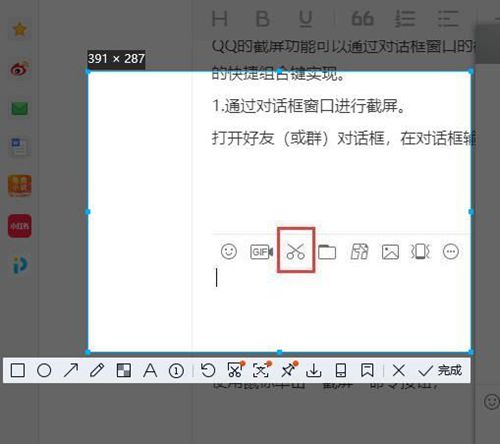Add screenshot to favorites bookmark
Viewport: 500px width, 444px height.
point(367,370)
